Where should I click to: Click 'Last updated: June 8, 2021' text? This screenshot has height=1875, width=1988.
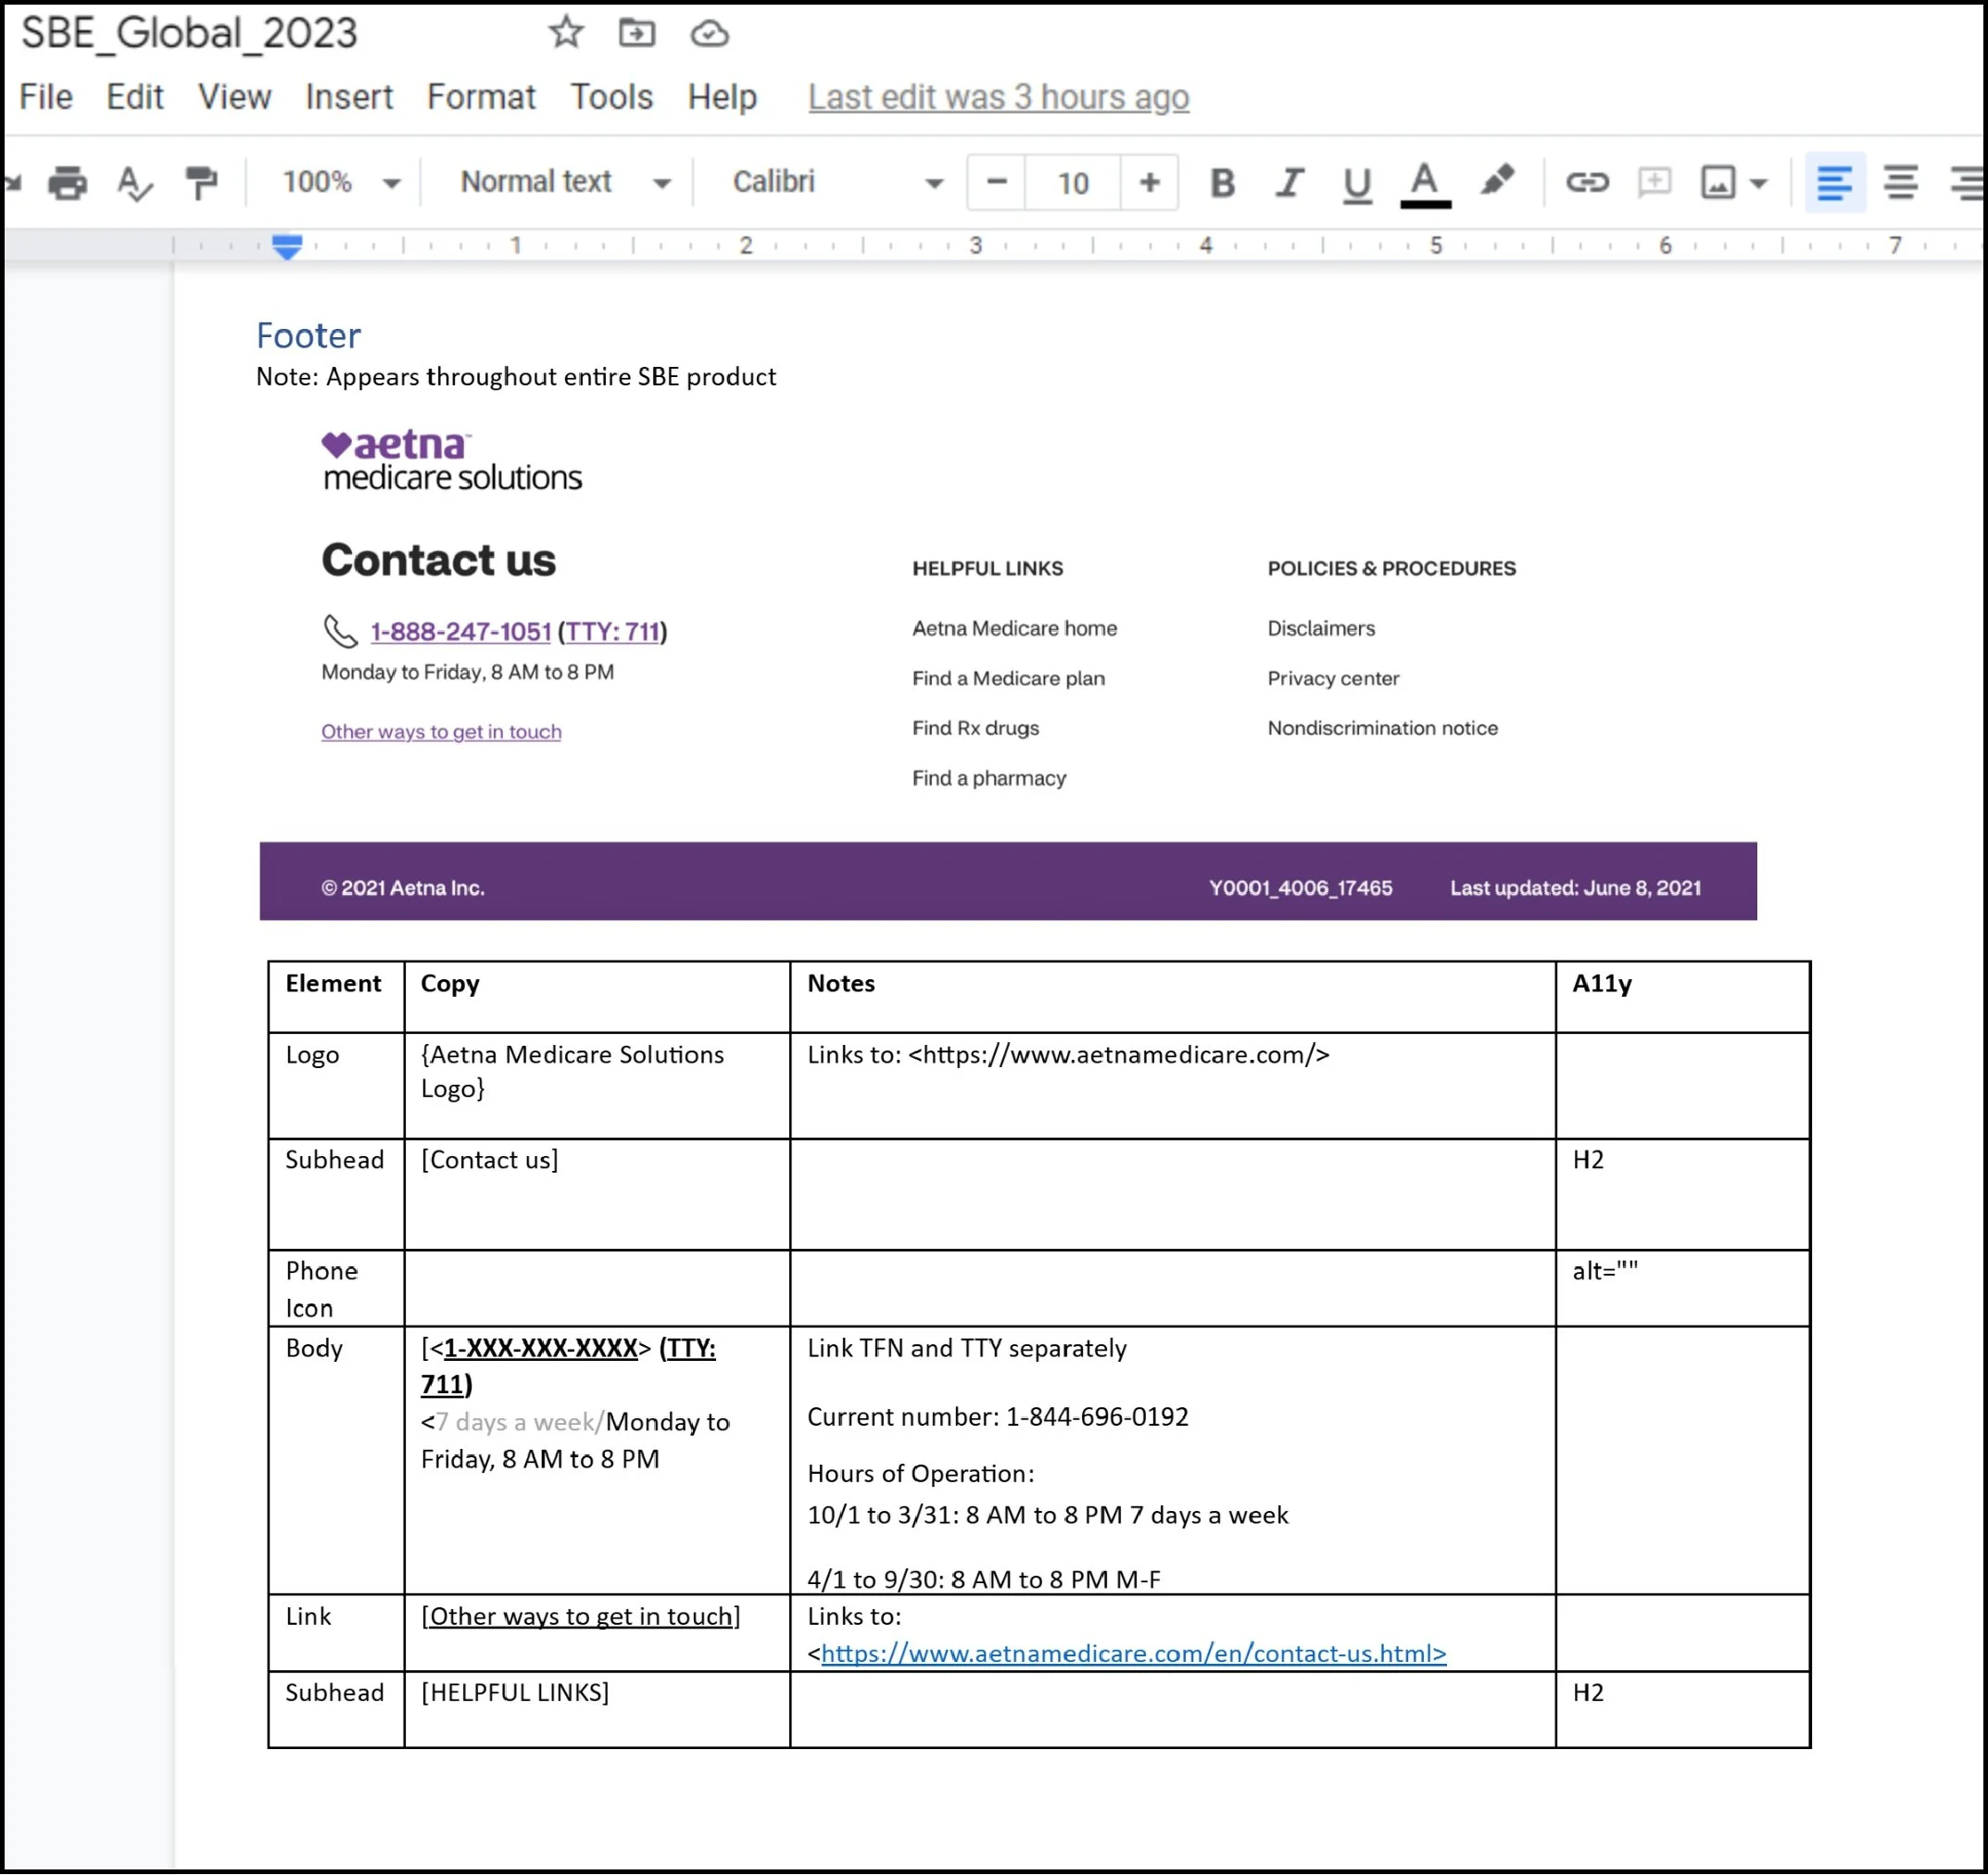(x=1575, y=888)
